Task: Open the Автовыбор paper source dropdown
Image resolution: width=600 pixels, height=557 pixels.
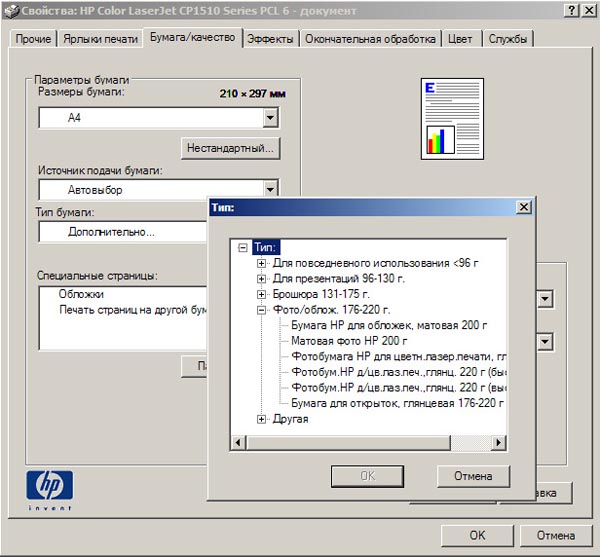Action: [x=270, y=189]
